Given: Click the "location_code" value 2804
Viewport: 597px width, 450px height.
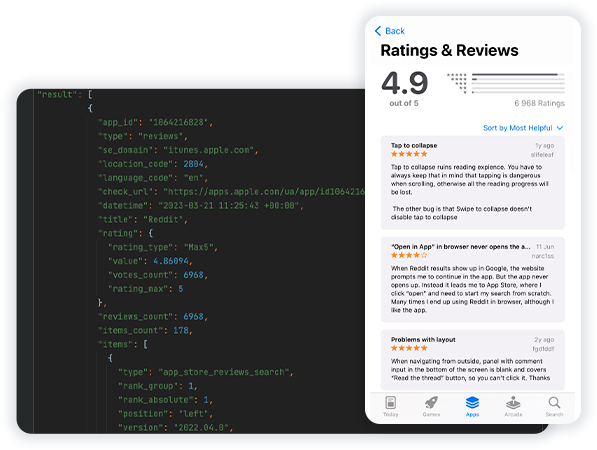Looking at the screenshot, I should click(x=193, y=164).
